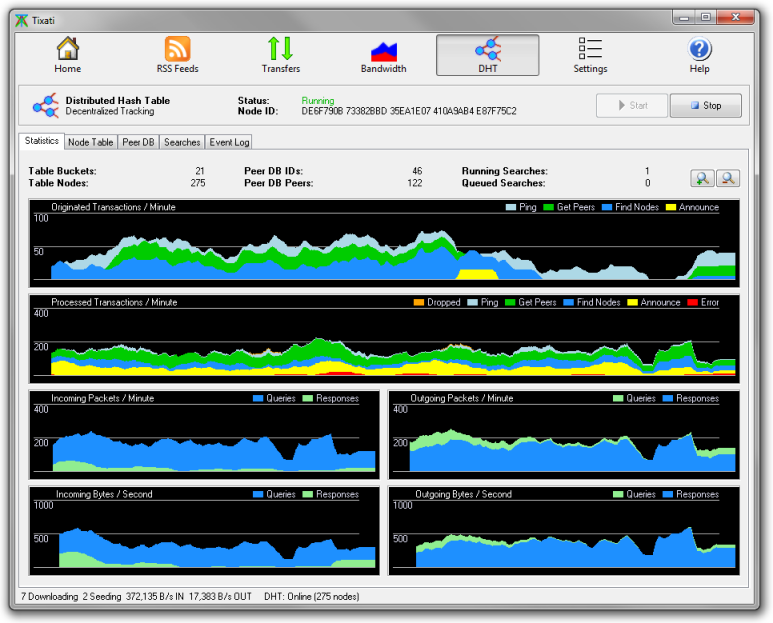
Task: Open the RSS Feeds section
Action: [x=177, y=55]
